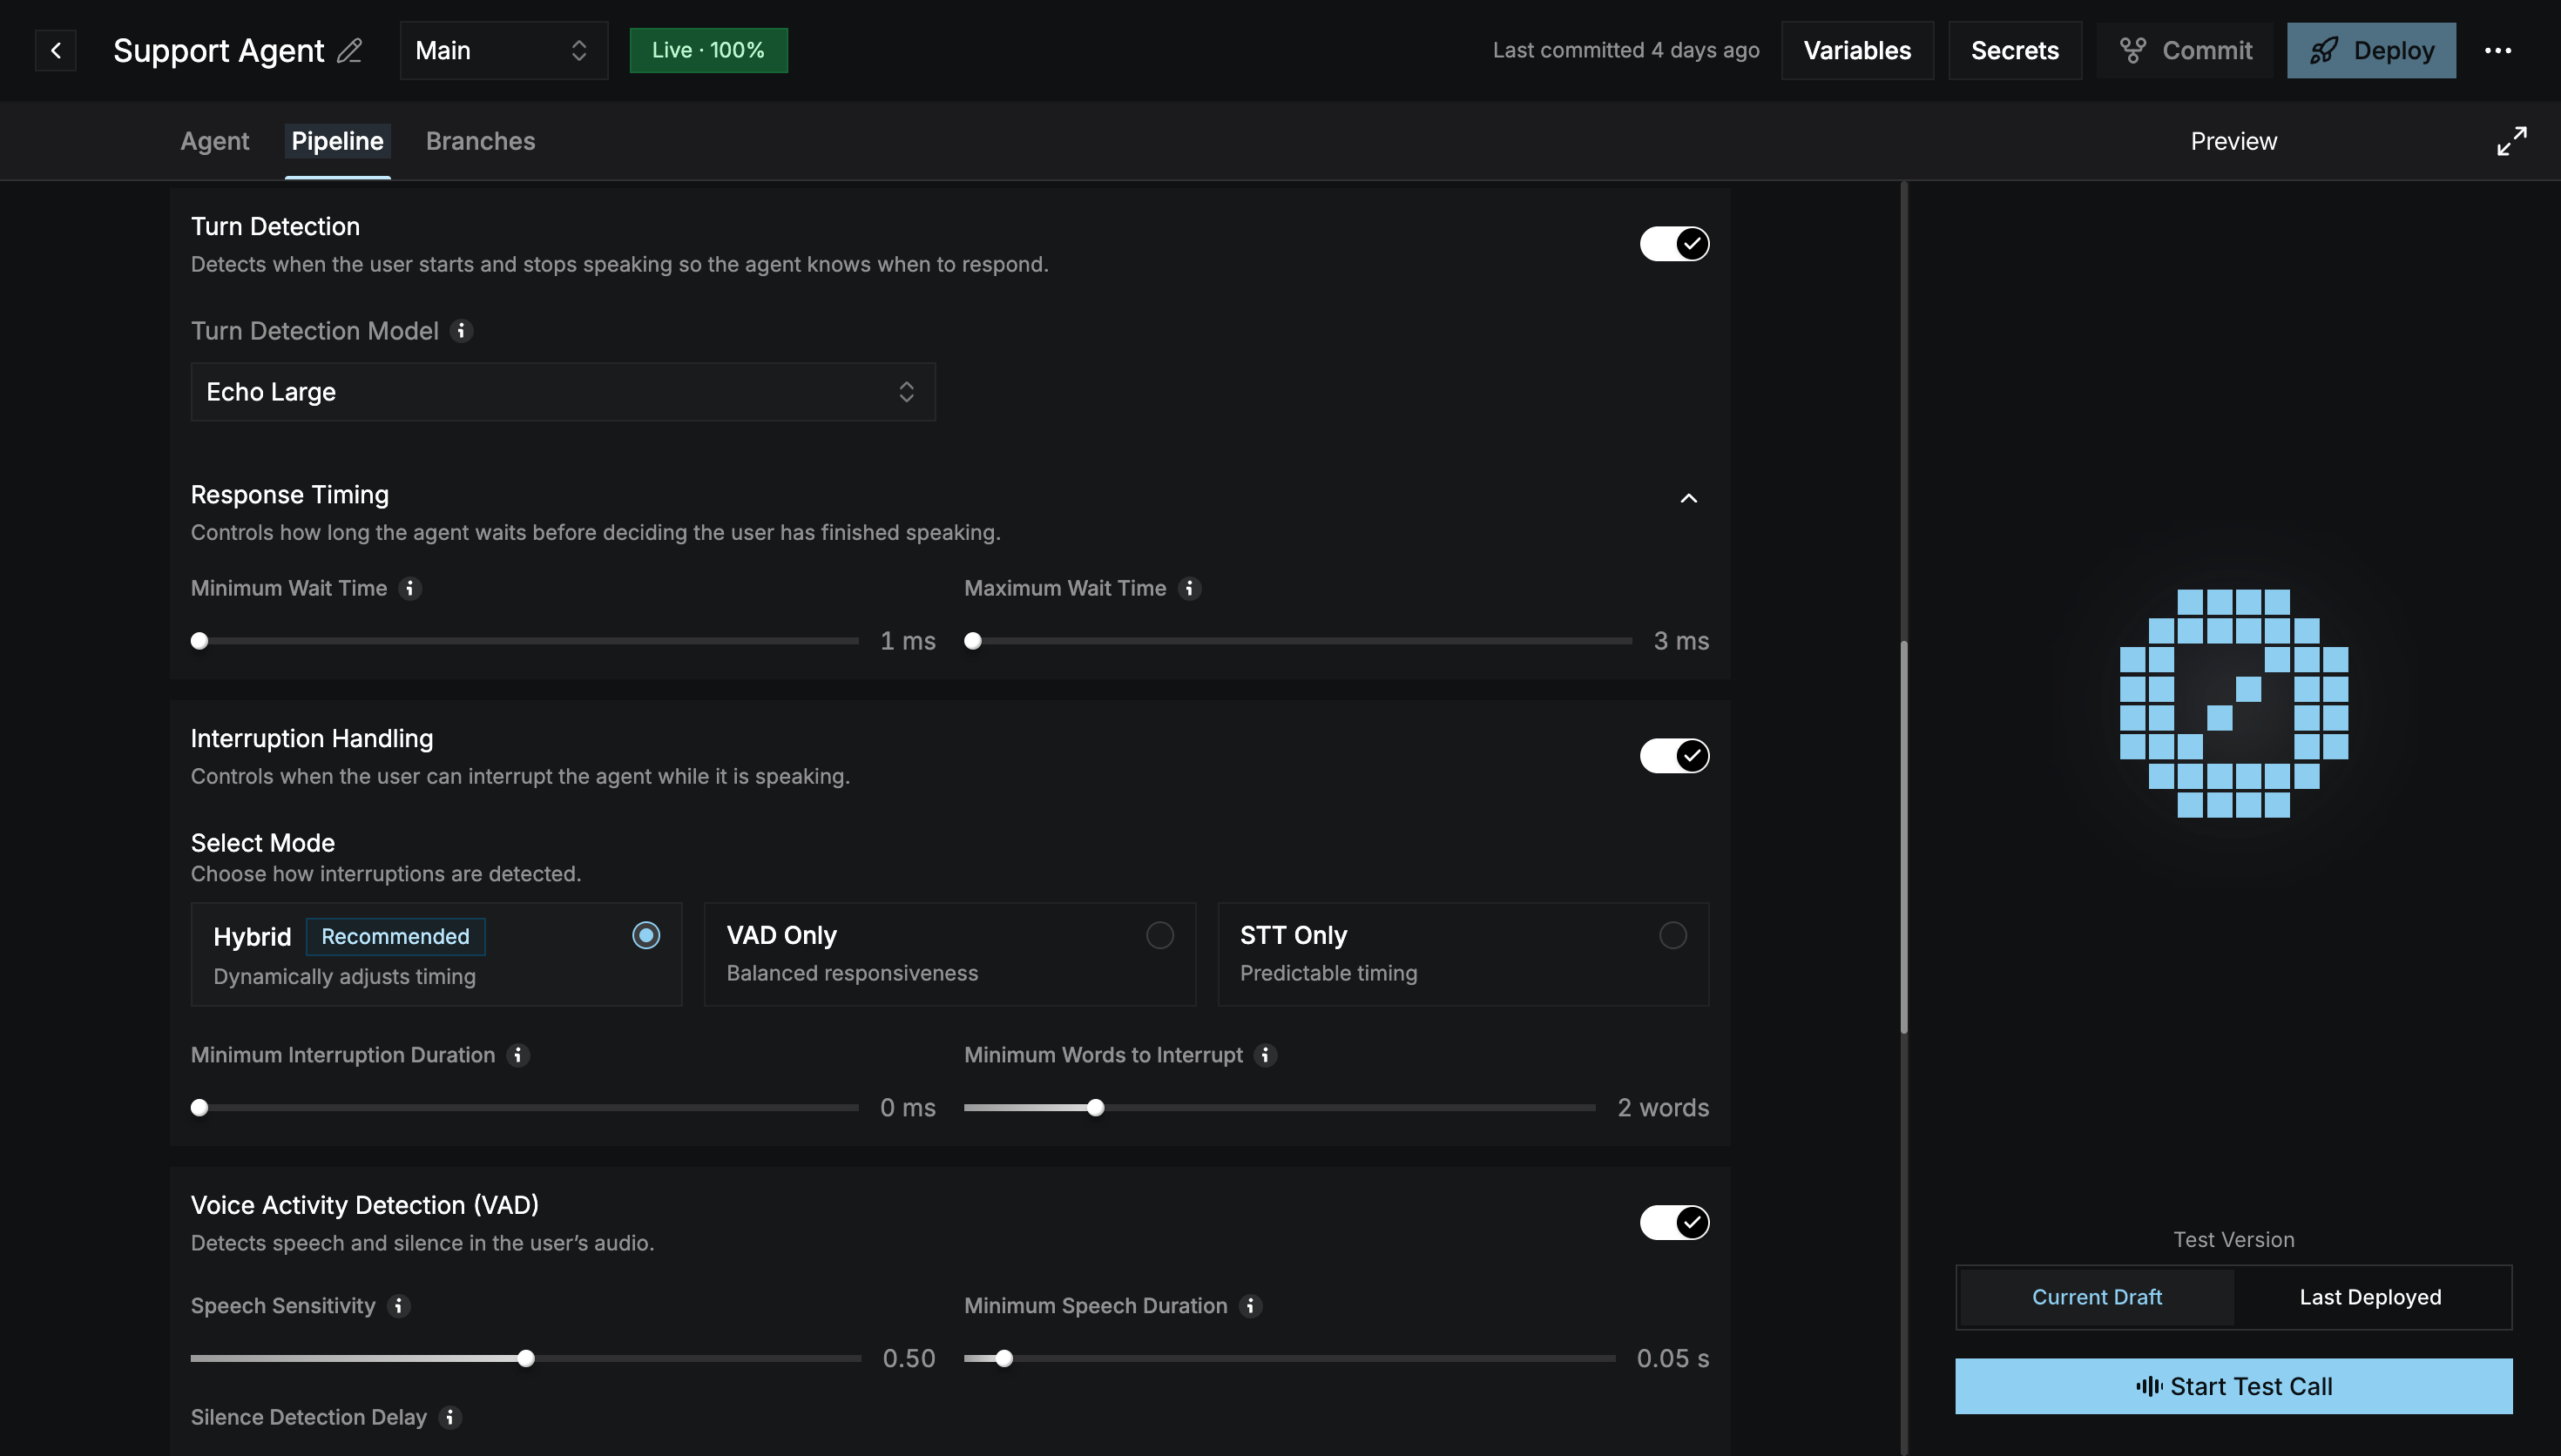
Task: Show info for Silence Detection Delay
Action: pos(450,1417)
